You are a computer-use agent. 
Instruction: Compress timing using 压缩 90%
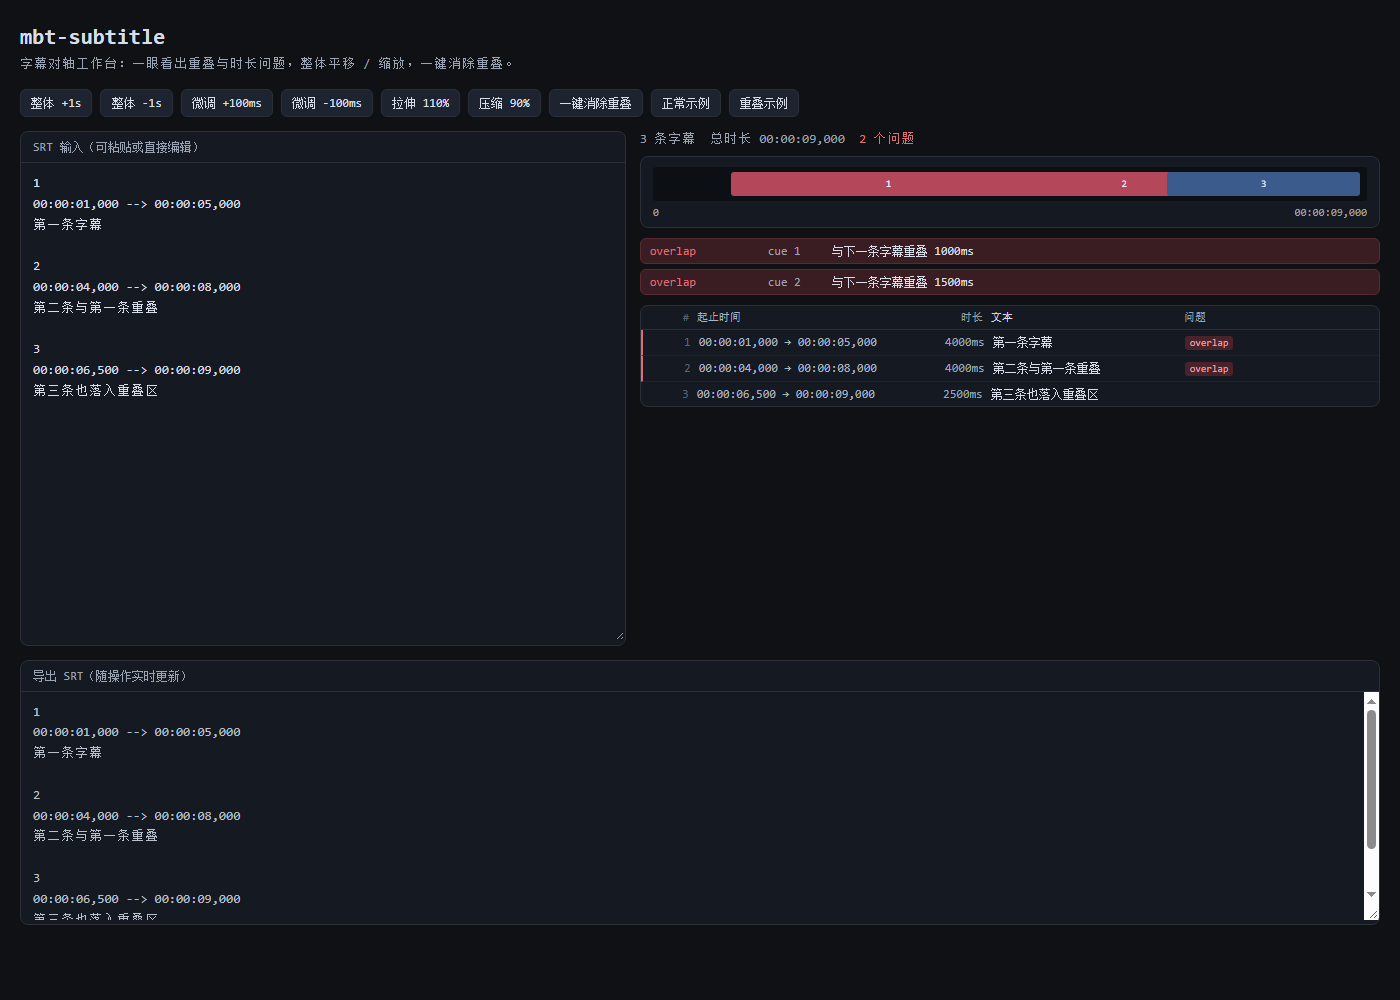click(504, 103)
